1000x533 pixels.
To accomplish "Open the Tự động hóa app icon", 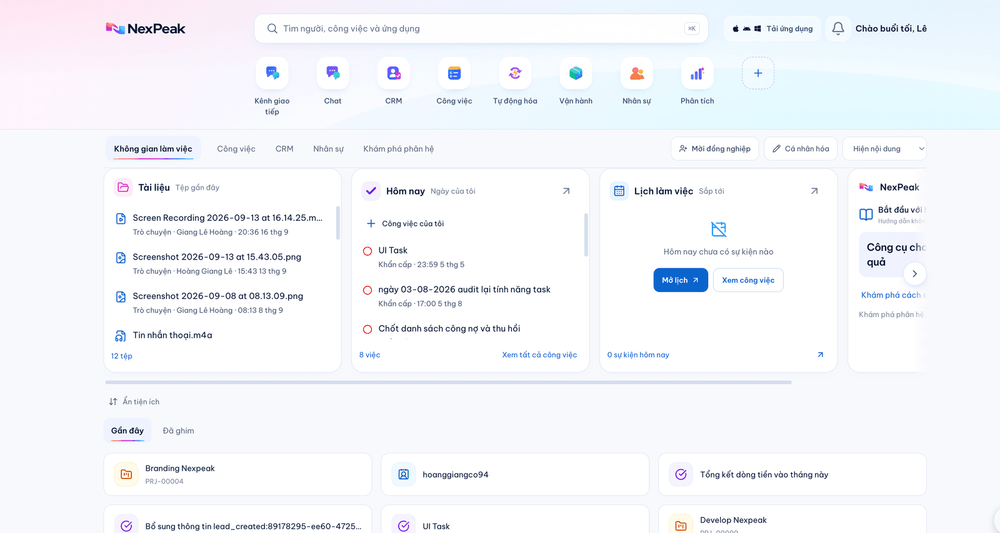I will pos(515,73).
